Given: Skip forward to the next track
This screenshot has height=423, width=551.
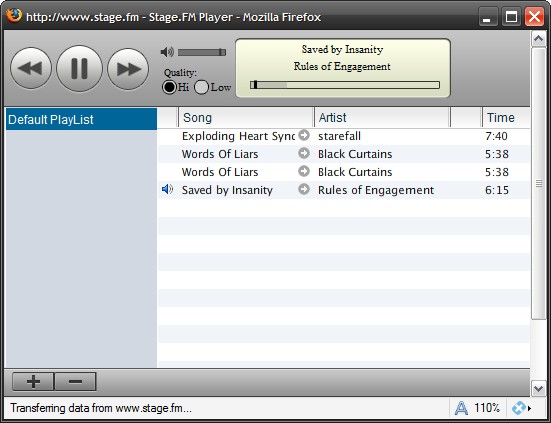Looking at the screenshot, I should pyautogui.click(x=128, y=69).
